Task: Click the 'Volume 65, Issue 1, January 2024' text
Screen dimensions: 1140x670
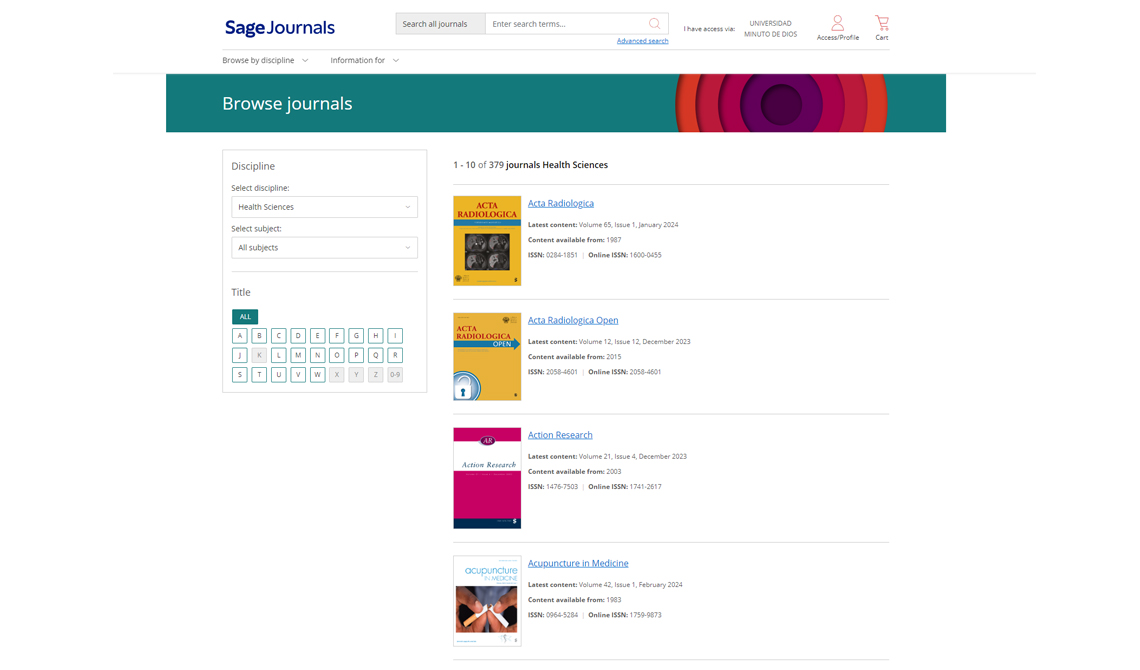Action: 628,225
